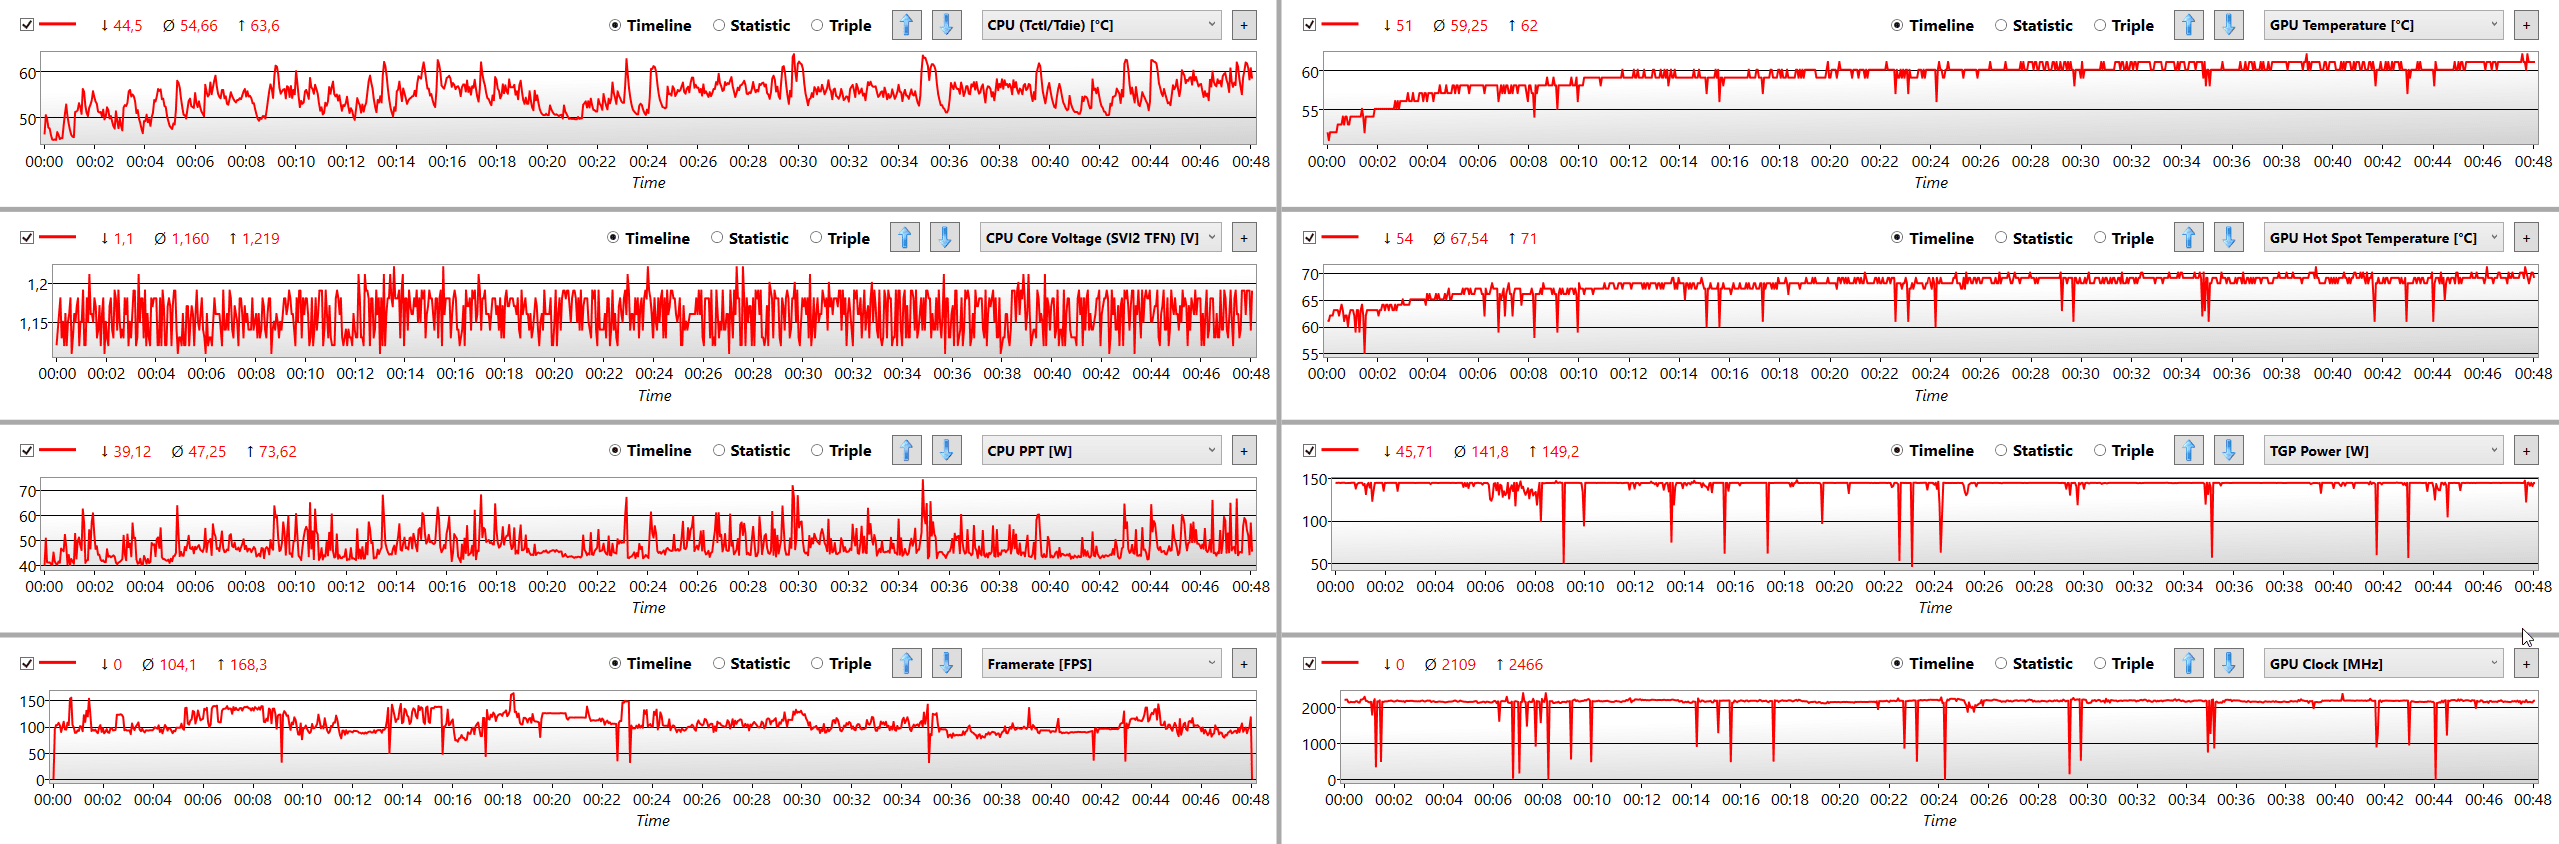Move the CPU PPT chart down
The height and width of the screenshot is (844, 2559).
pos(946,450)
